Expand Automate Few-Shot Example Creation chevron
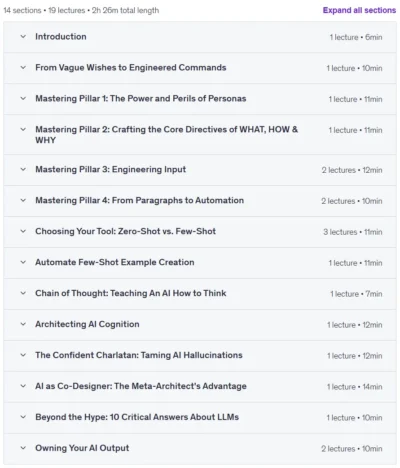Screen dimensions: 400x468 click(23, 262)
